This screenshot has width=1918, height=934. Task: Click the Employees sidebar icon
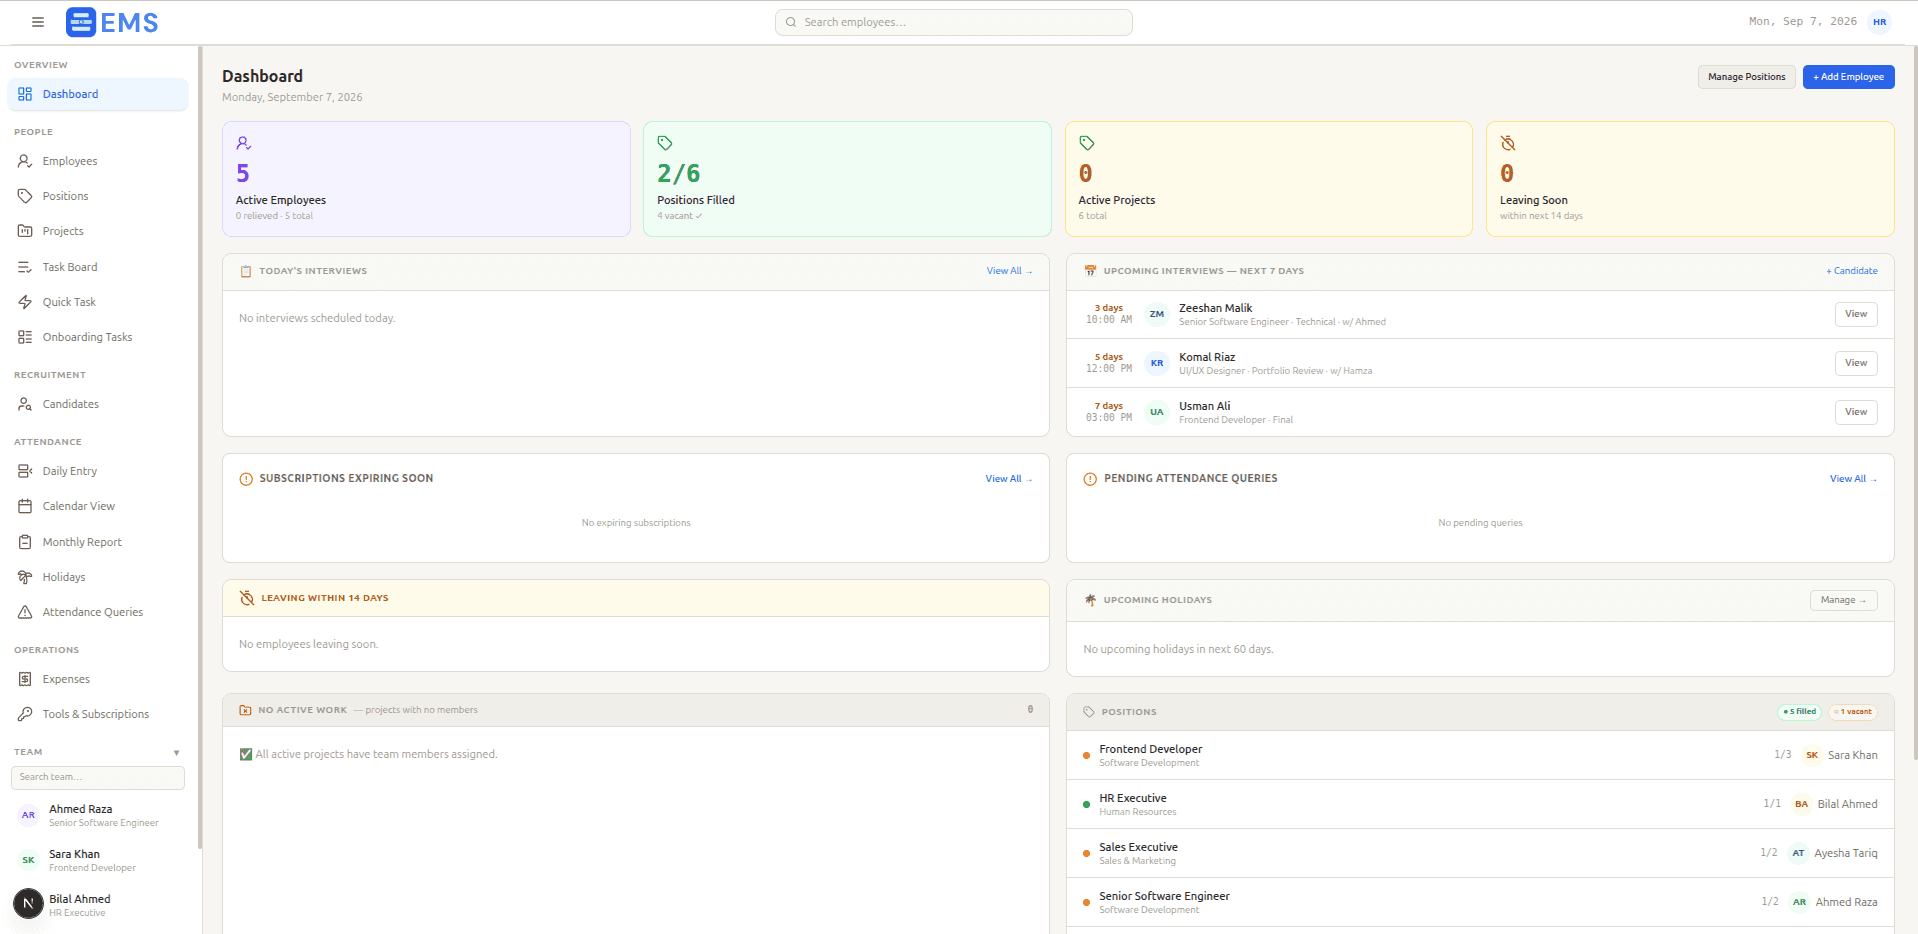tap(25, 161)
